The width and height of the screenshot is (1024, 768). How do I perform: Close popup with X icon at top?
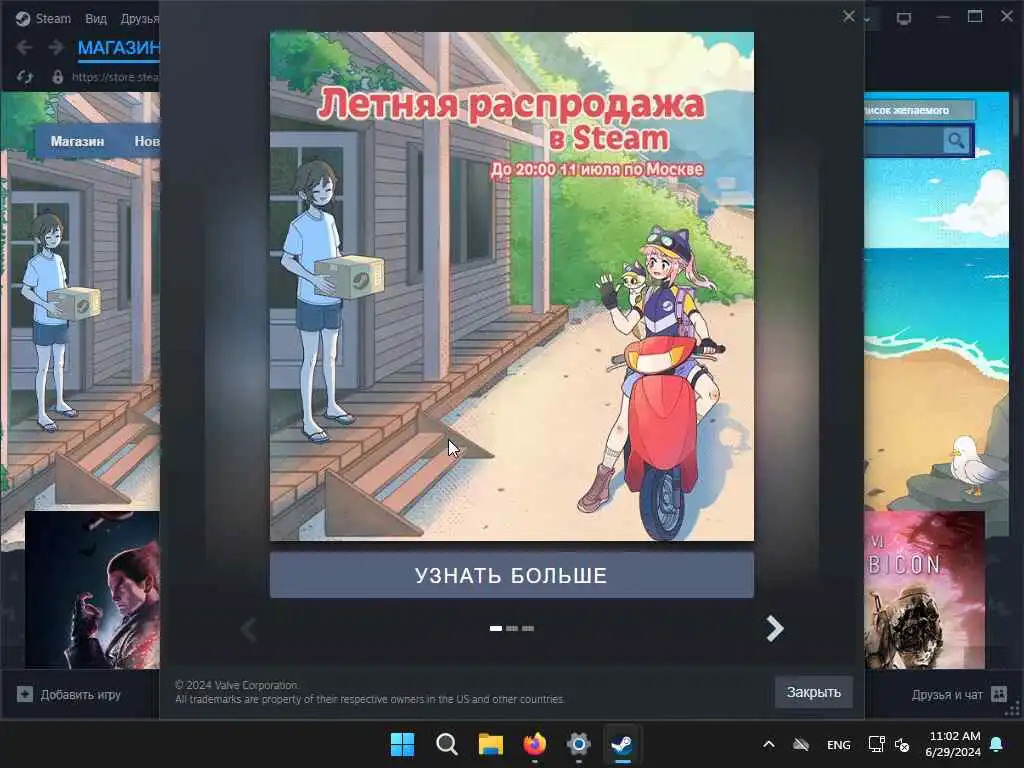tap(848, 16)
